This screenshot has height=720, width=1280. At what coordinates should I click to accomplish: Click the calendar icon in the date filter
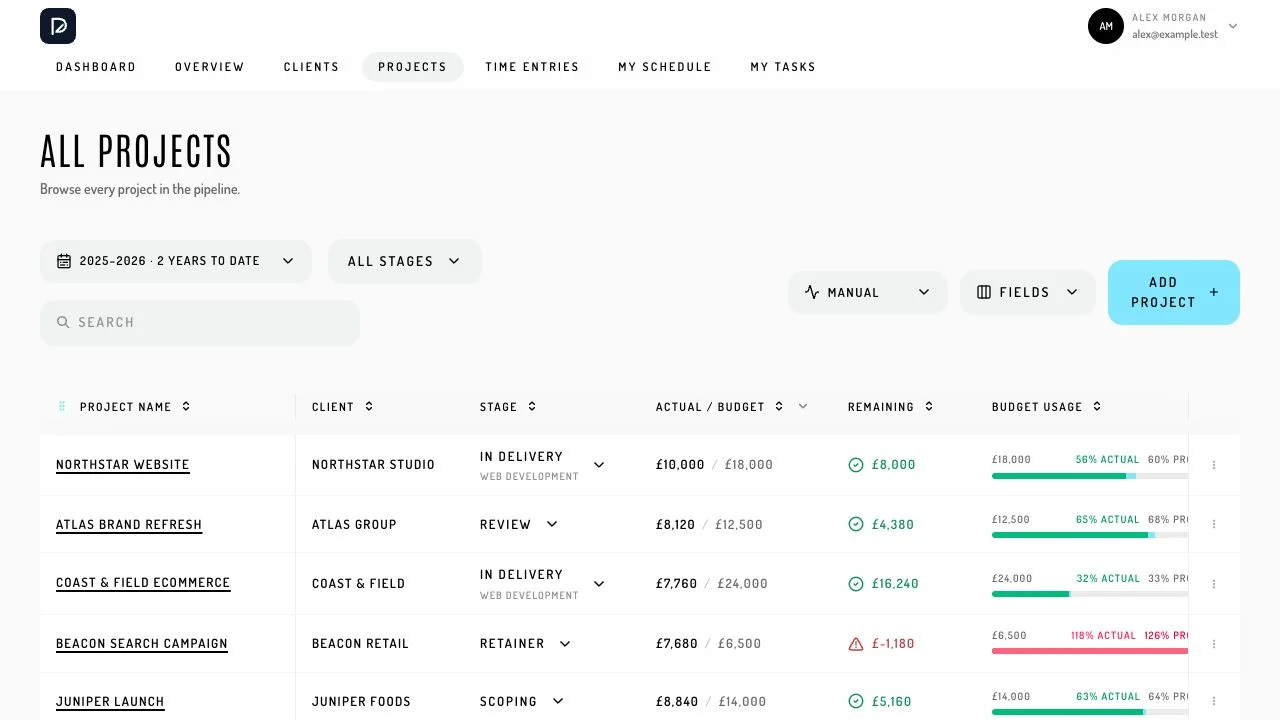[64, 261]
